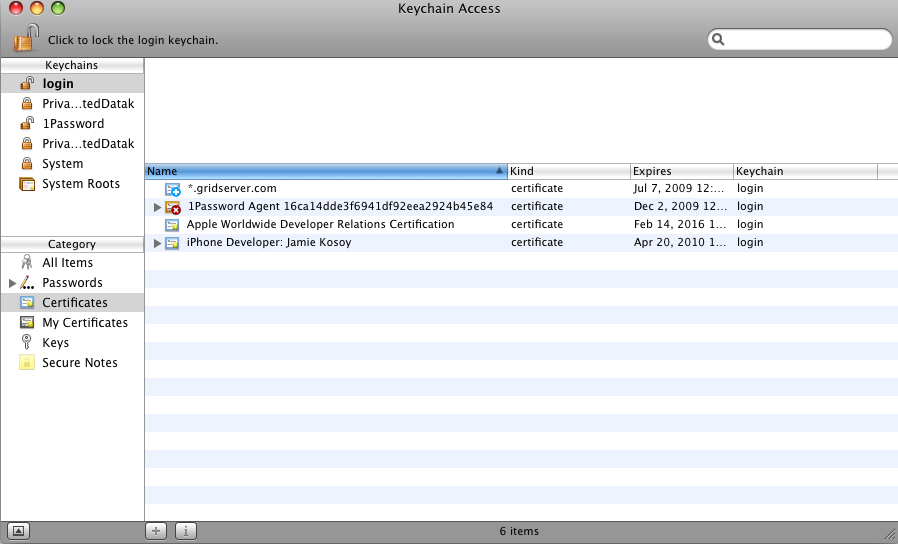Click the plus button to add item
Screen dimensions: 898x544
tap(156, 532)
